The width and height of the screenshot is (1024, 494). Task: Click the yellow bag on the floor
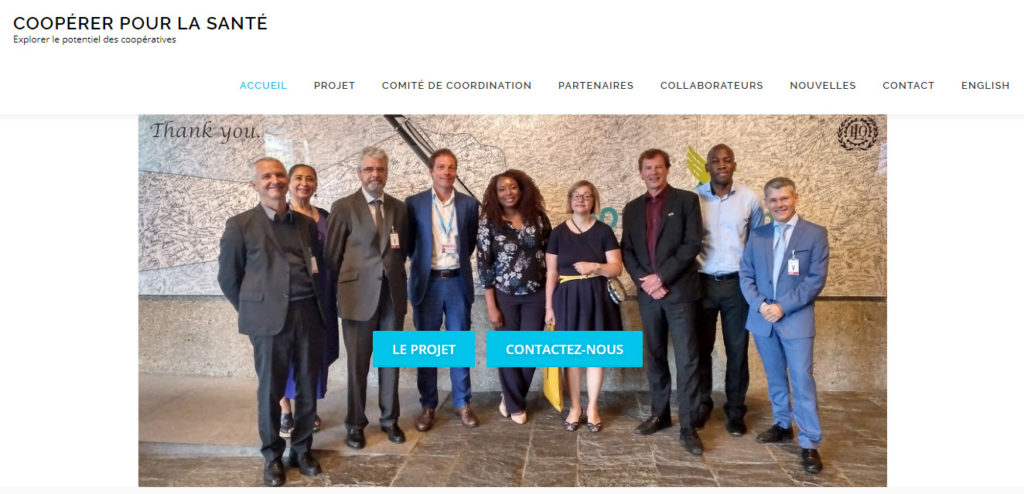pyautogui.click(x=552, y=386)
